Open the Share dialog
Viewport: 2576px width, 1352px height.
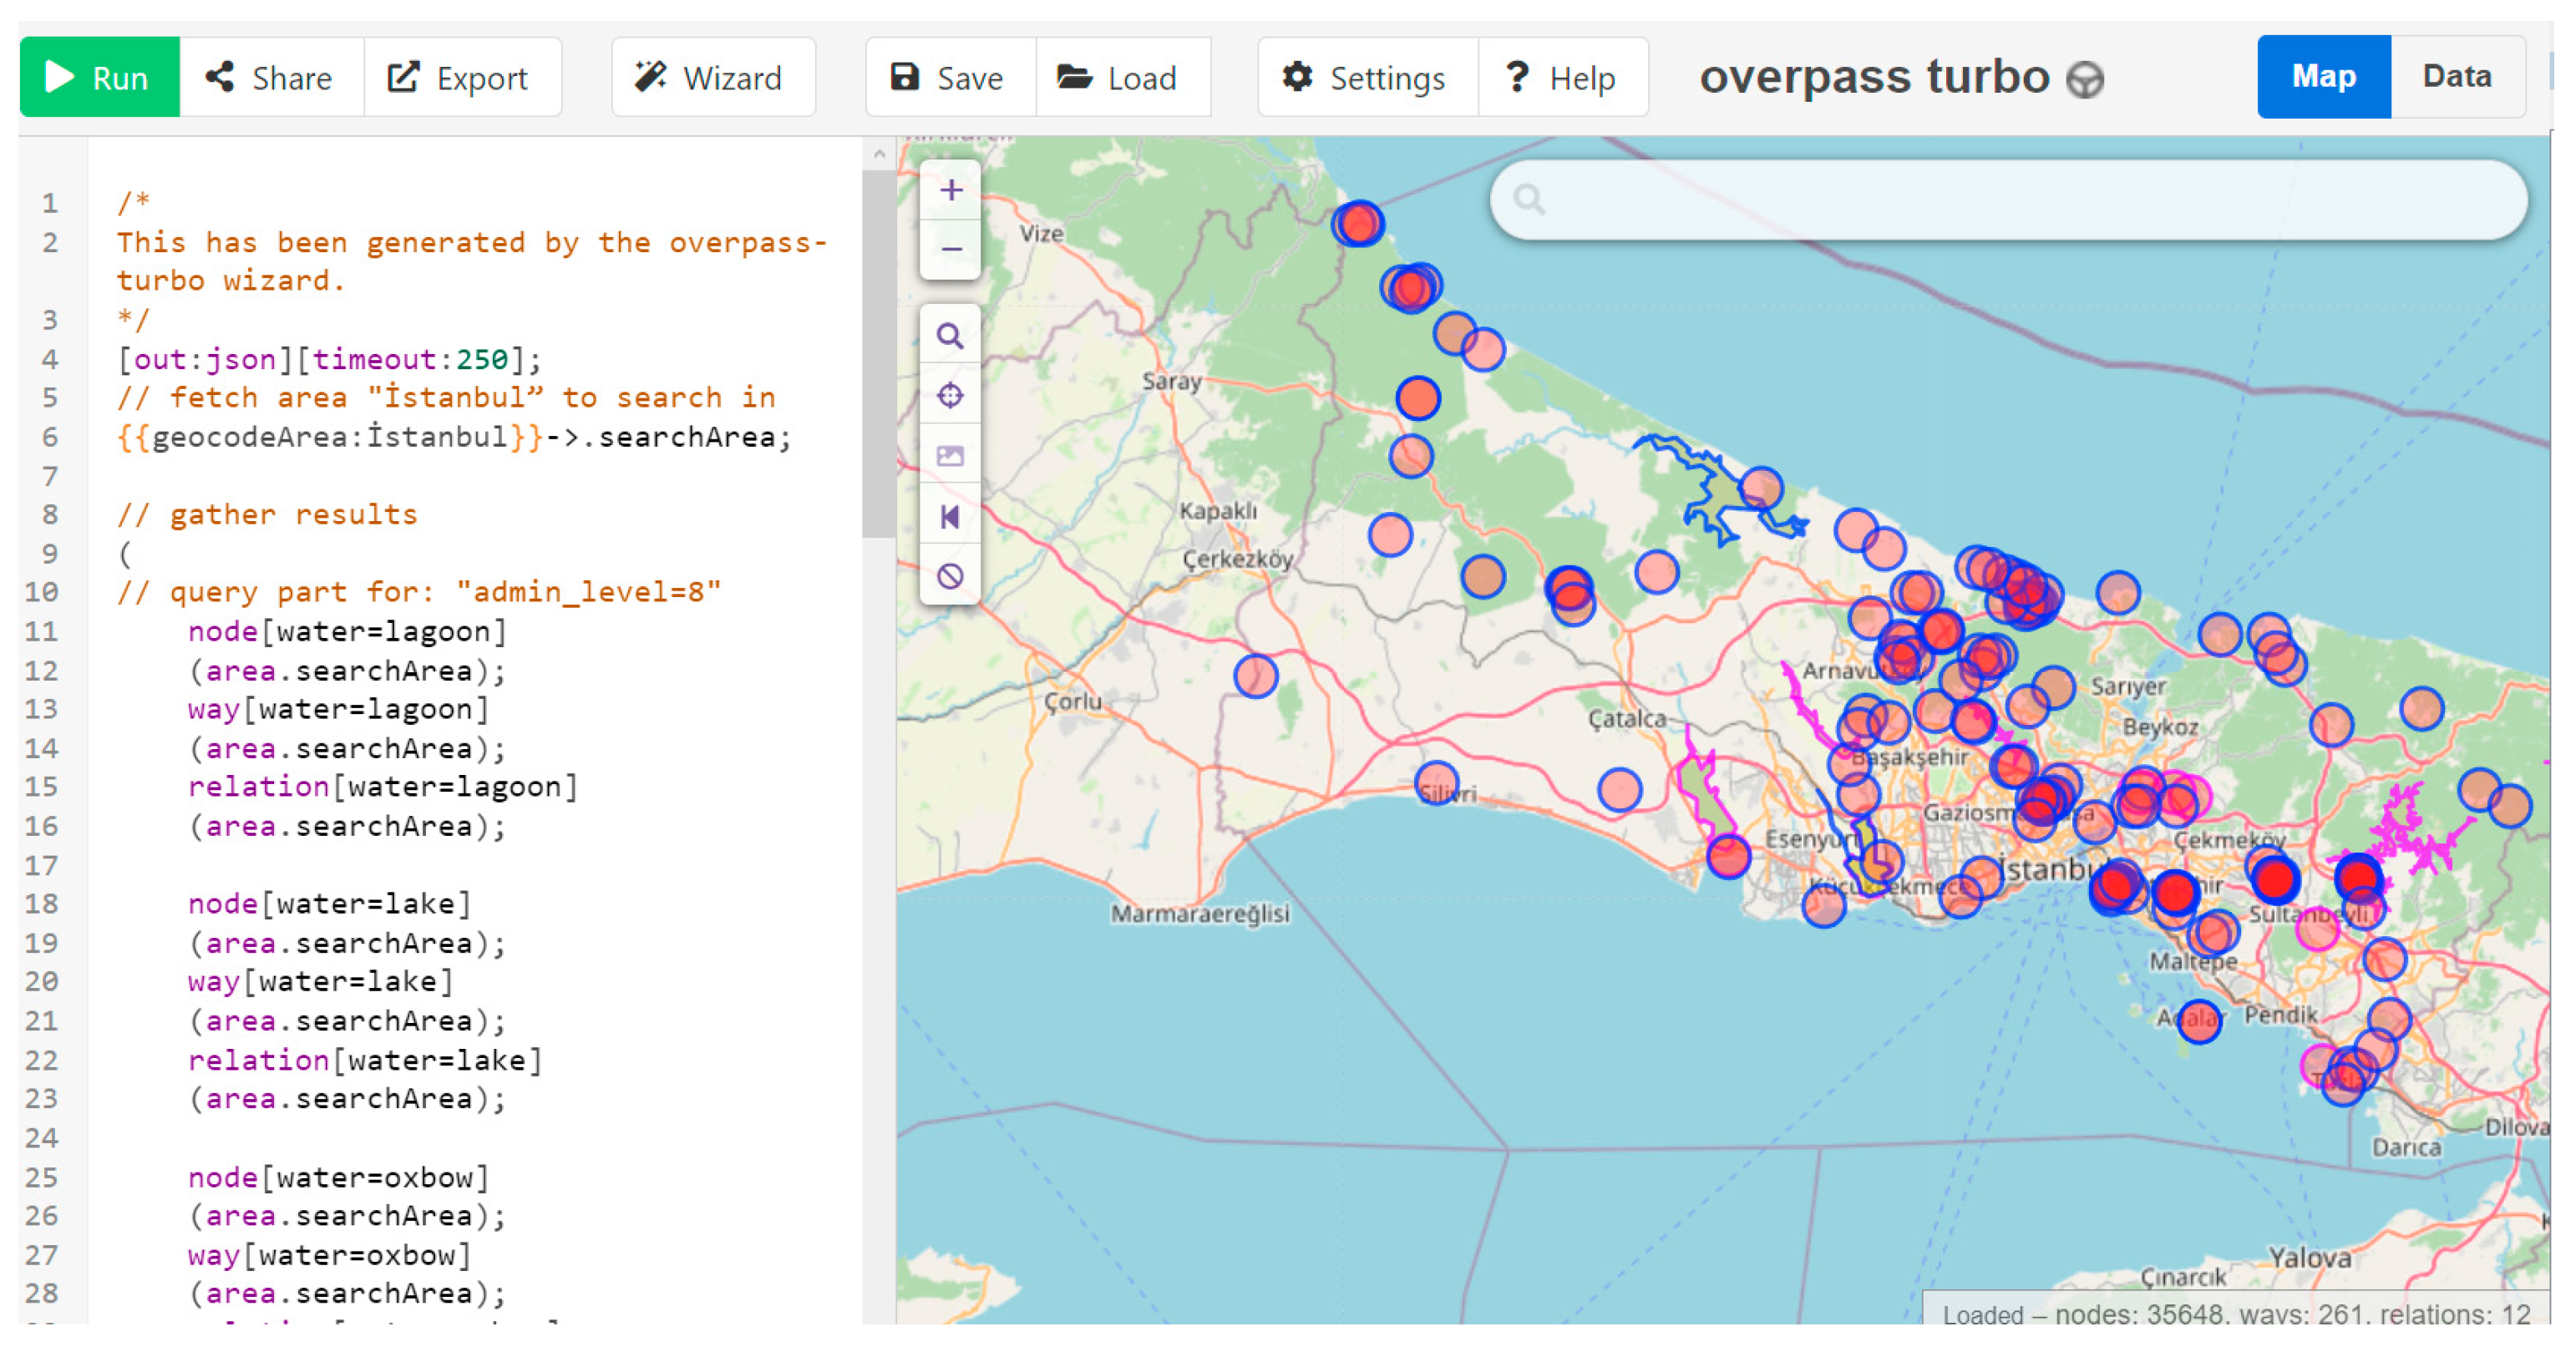tap(270, 77)
